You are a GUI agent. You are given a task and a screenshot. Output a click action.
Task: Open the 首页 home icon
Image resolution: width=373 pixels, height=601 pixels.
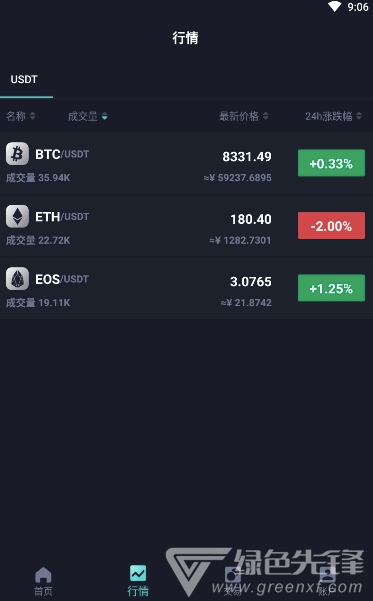(43, 575)
